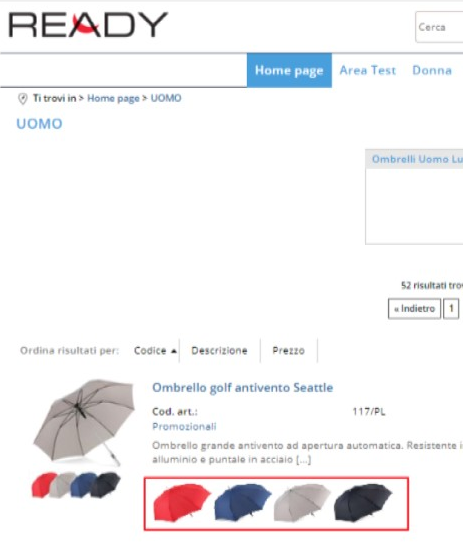The height and width of the screenshot is (543, 463).
Task: Toggle the Codice ascending sort arrow
Action: (x=174, y=351)
